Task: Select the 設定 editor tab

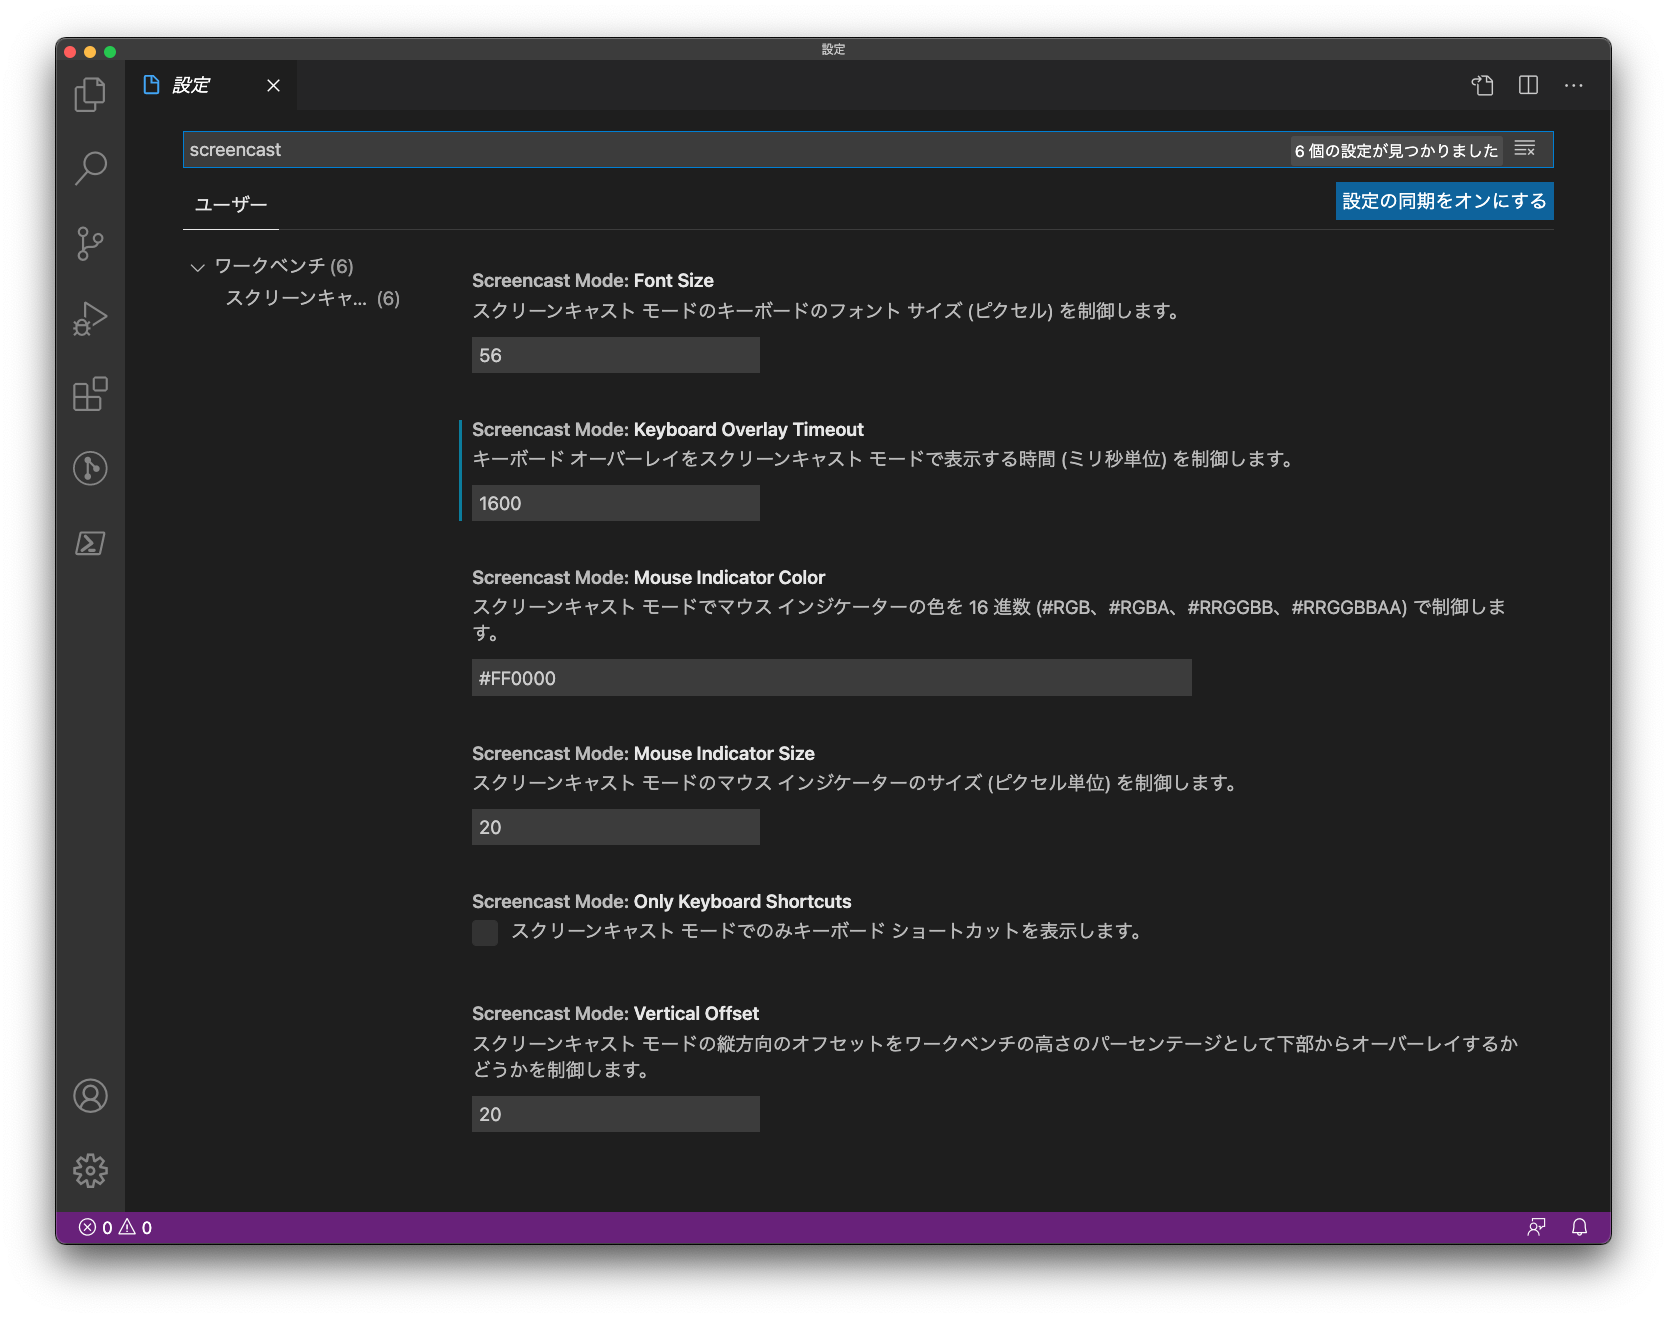Action: click(x=211, y=85)
